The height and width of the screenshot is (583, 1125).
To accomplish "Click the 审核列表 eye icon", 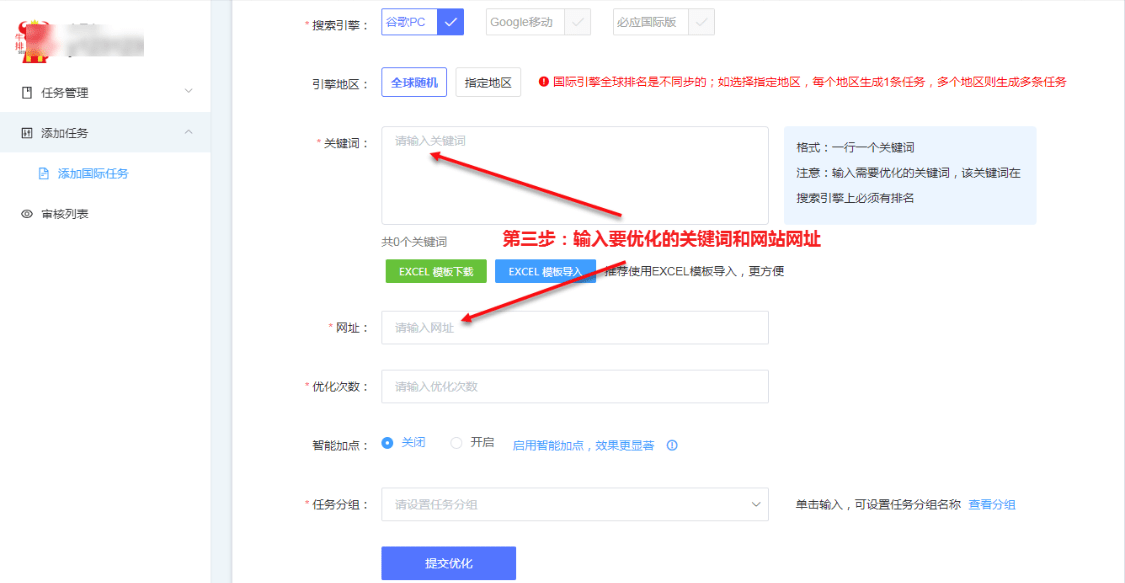I will pyautogui.click(x=27, y=214).
